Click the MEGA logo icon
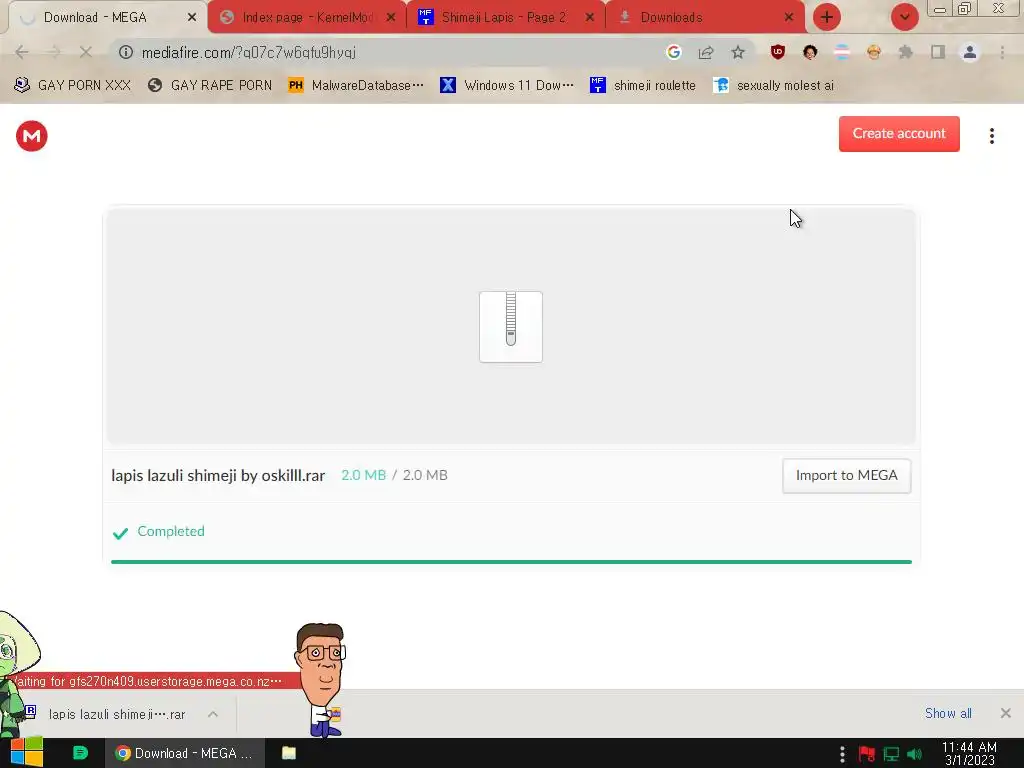 pos(31,136)
